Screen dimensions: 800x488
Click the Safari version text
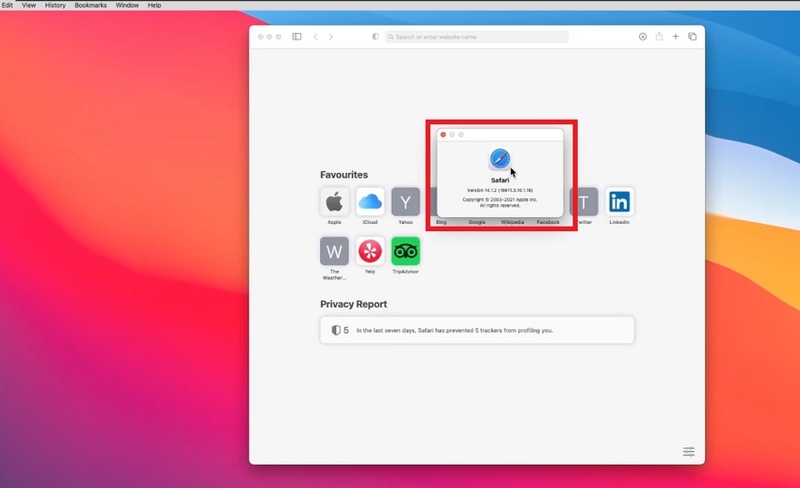tap(500, 190)
